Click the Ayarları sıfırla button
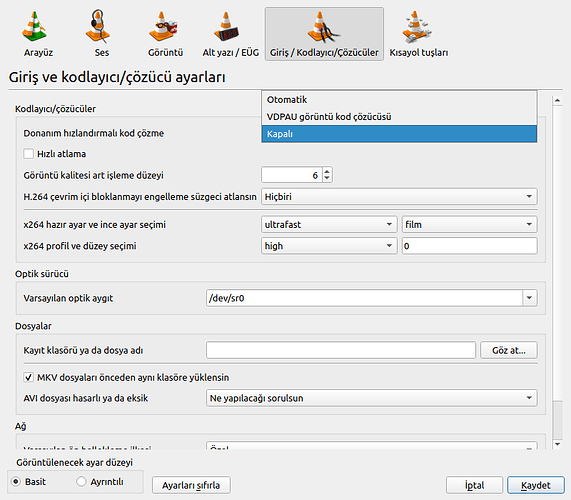 pyautogui.click(x=191, y=485)
